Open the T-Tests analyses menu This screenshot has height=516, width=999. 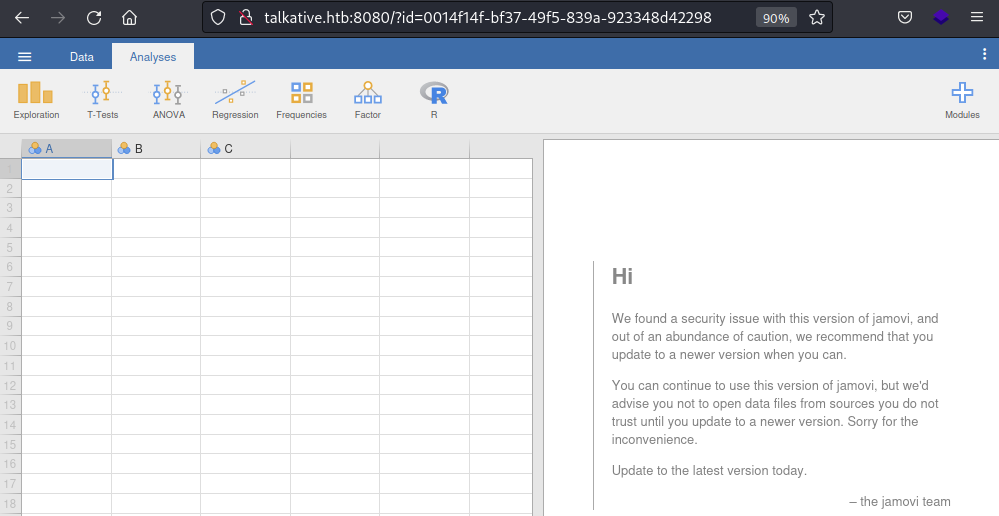tap(103, 100)
